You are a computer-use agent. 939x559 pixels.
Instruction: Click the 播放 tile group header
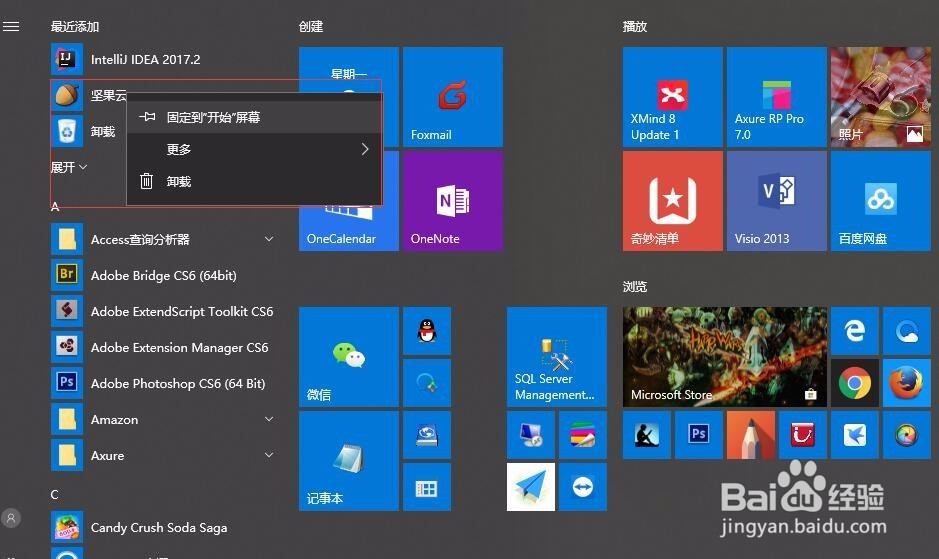coord(635,26)
